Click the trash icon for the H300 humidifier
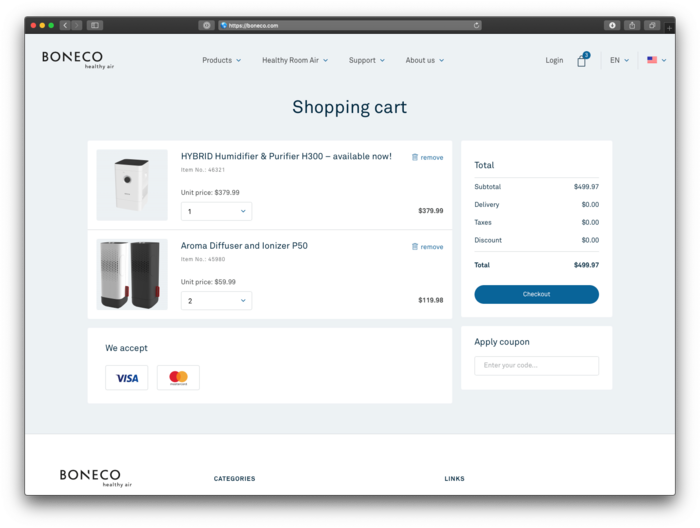 pos(415,157)
